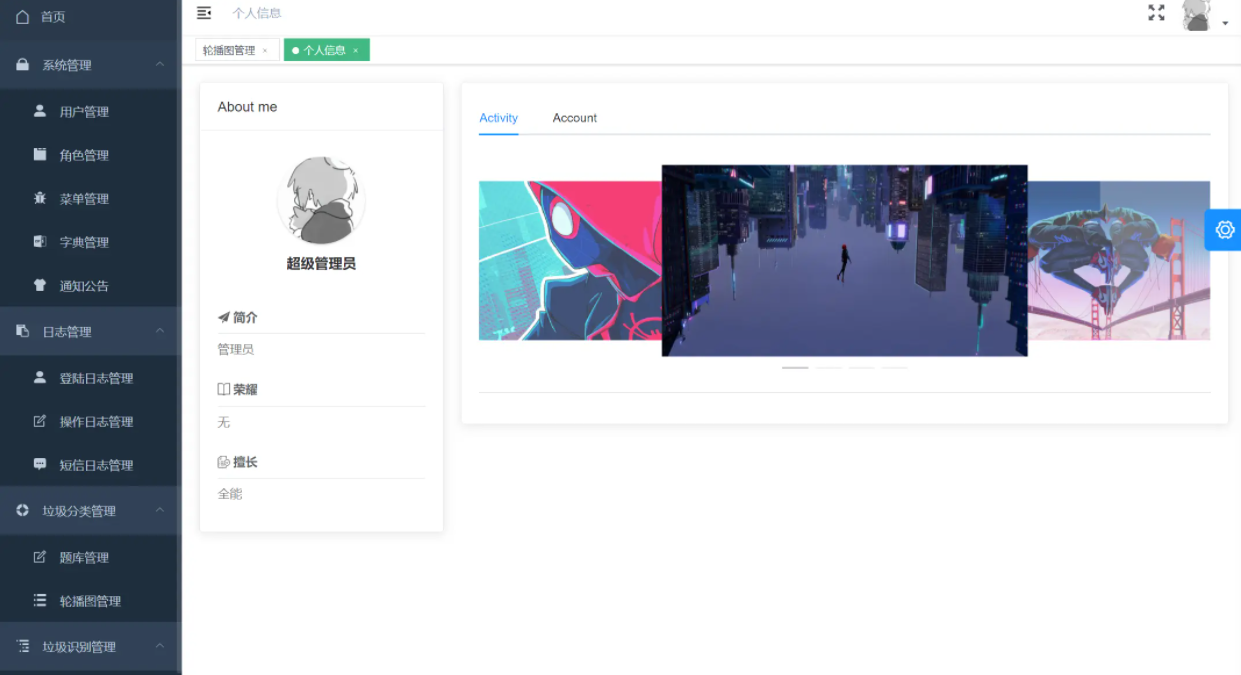This screenshot has width=1241, height=675.
Task: Click the icon beside 角色管理
Action: pos(40,154)
